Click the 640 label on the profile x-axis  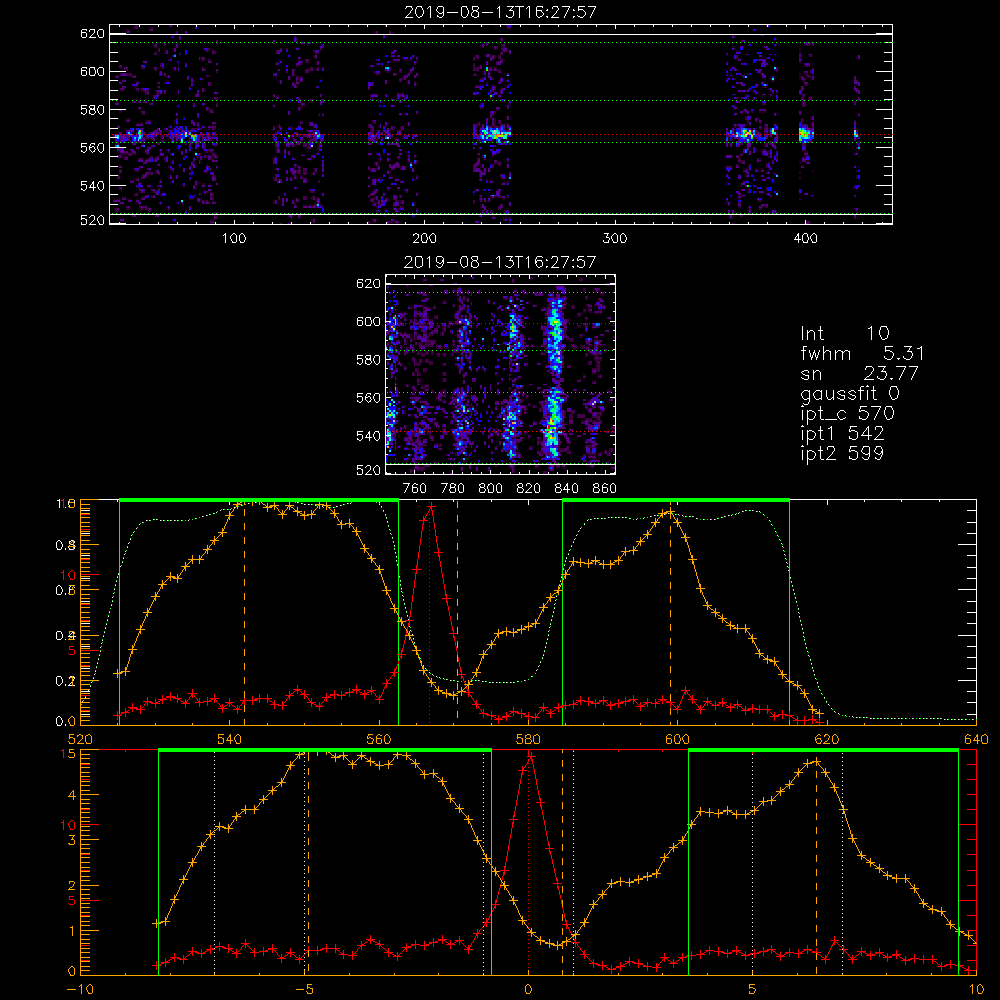(976, 739)
